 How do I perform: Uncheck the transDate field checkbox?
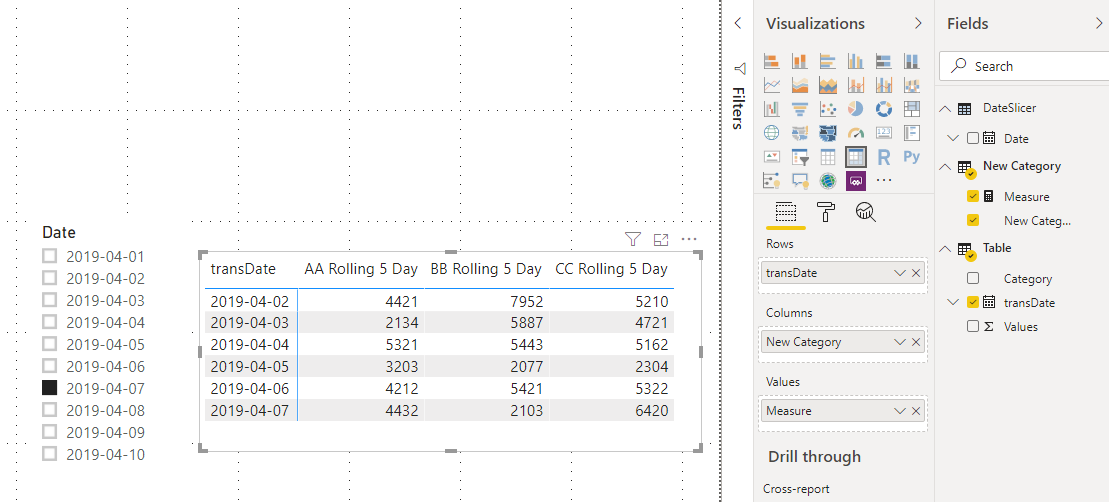point(972,303)
